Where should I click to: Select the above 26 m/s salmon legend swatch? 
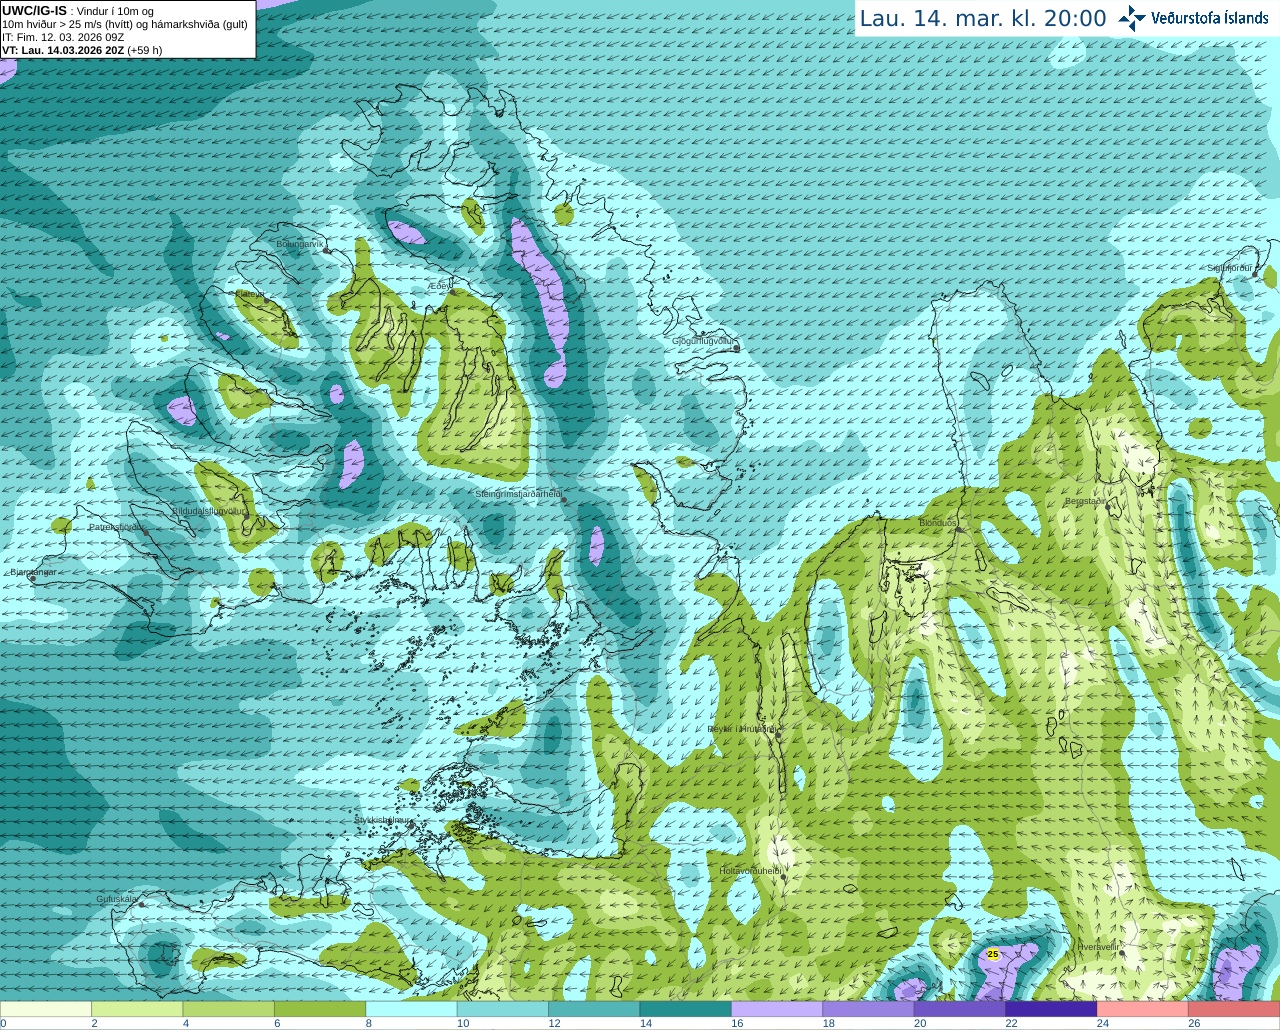pyautogui.click(x=1234, y=1010)
